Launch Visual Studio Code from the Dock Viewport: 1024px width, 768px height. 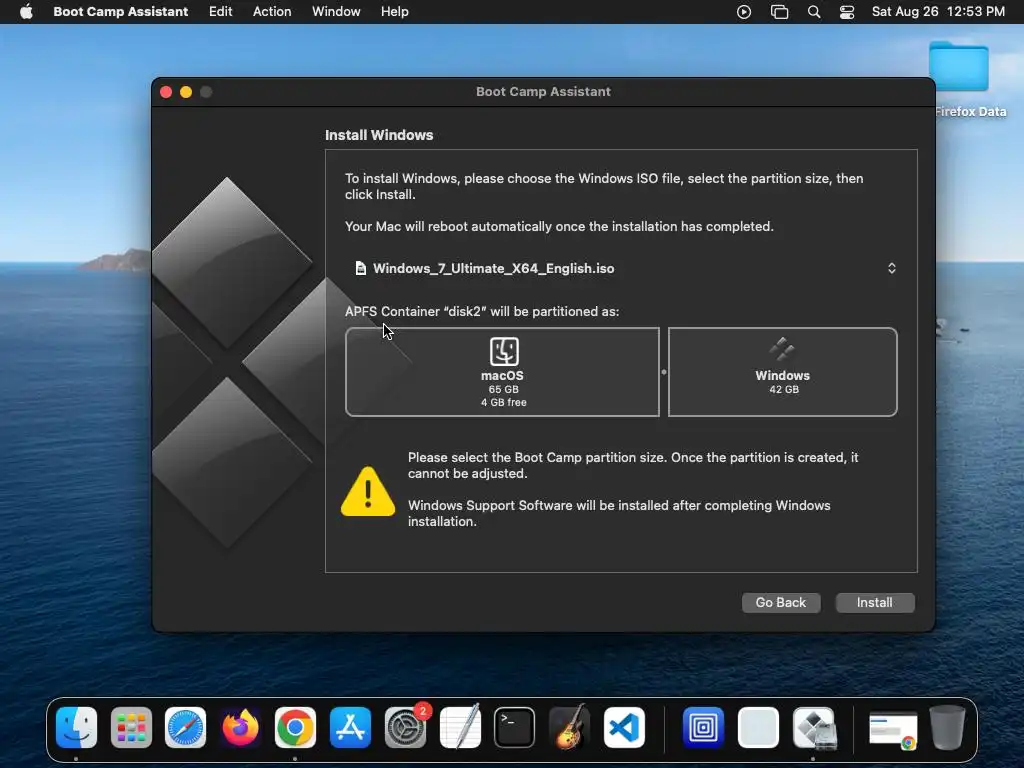(x=624, y=728)
